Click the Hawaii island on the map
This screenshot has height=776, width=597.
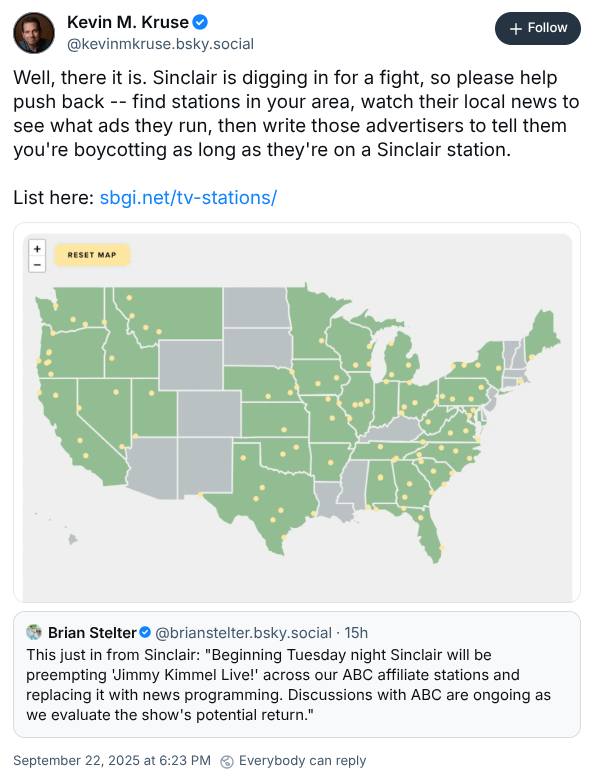(72, 539)
